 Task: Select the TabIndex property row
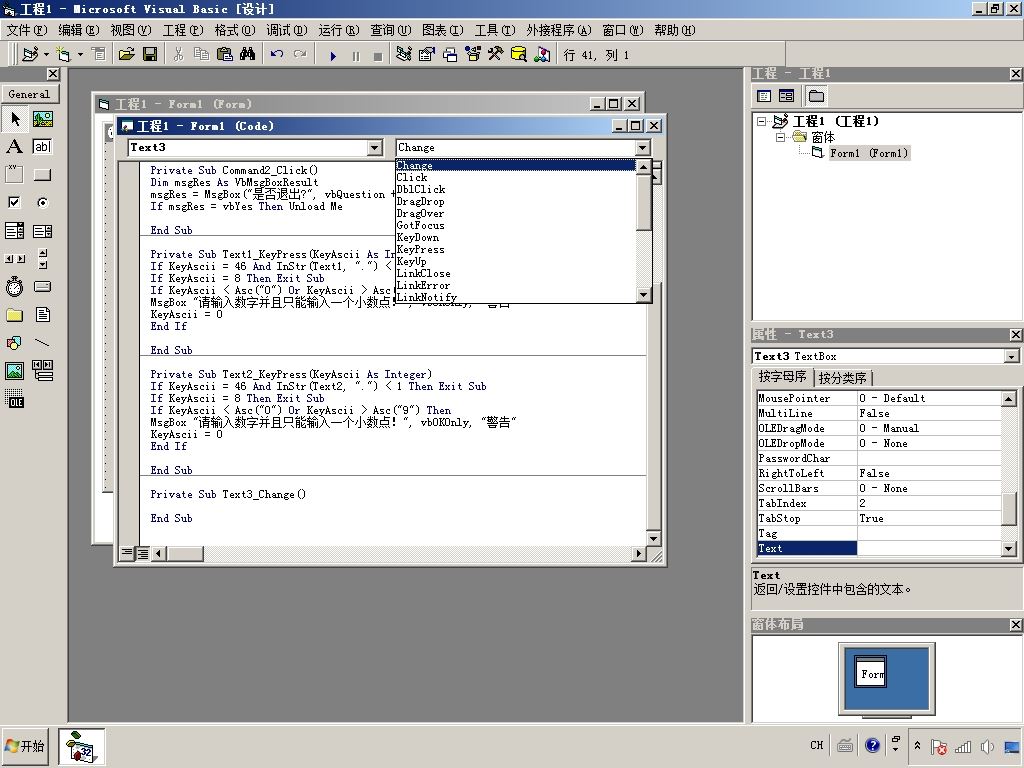tap(878, 504)
